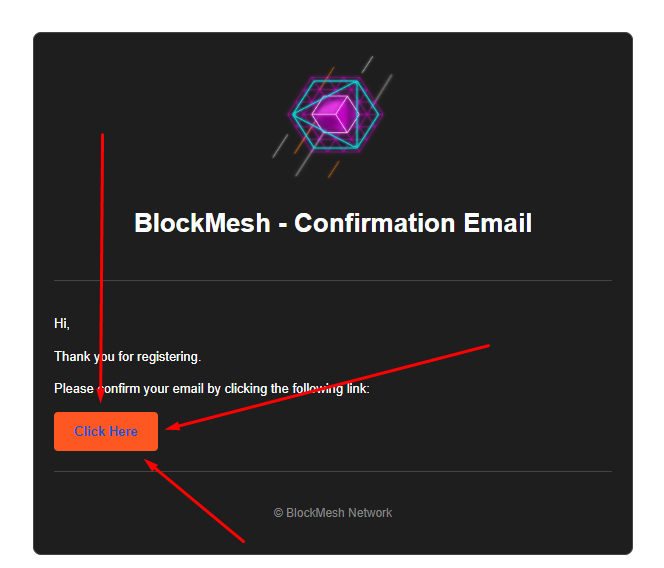Select the BlockMesh - Confirmation Email heading
This screenshot has width=664, height=568.
click(x=333, y=223)
